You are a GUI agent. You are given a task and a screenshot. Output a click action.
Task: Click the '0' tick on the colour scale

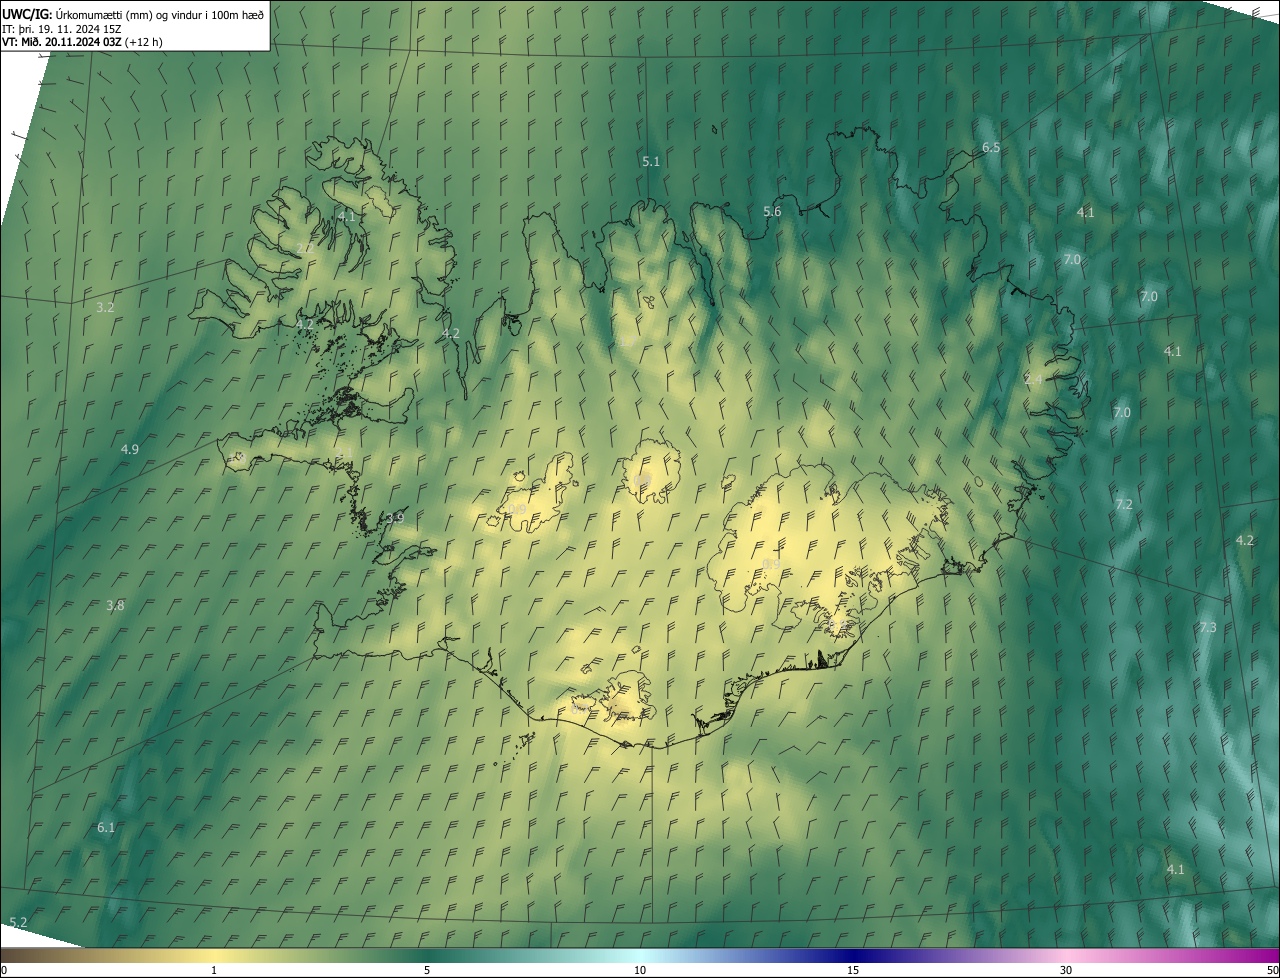(x=3, y=971)
